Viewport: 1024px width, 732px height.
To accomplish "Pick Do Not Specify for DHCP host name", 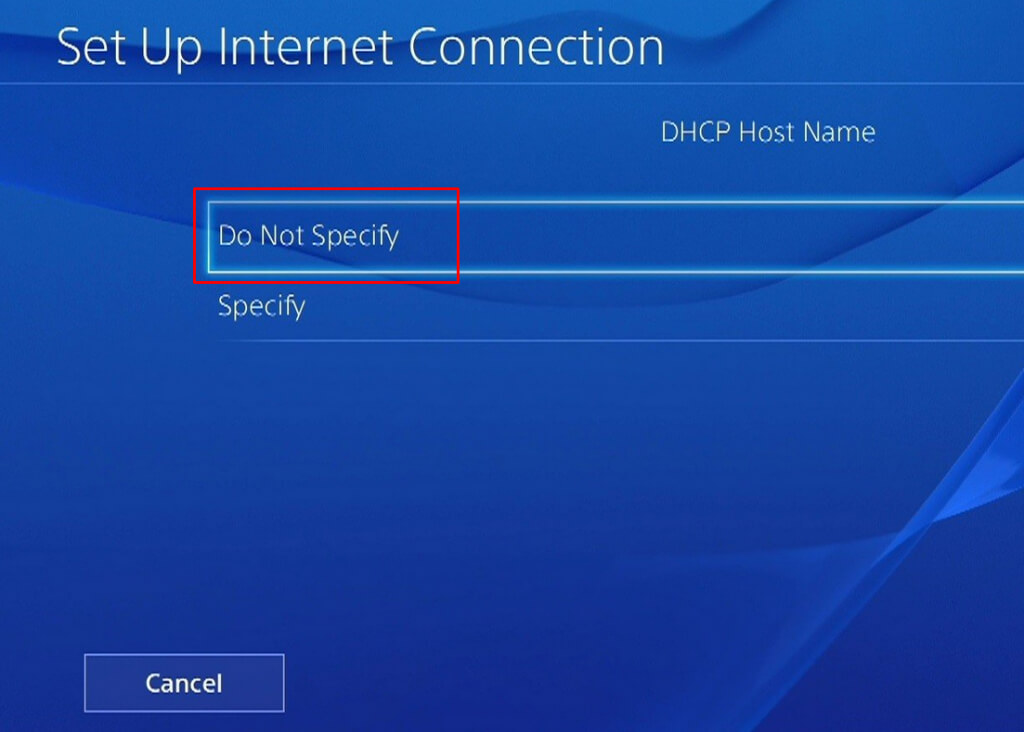I will click(x=616, y=236).
